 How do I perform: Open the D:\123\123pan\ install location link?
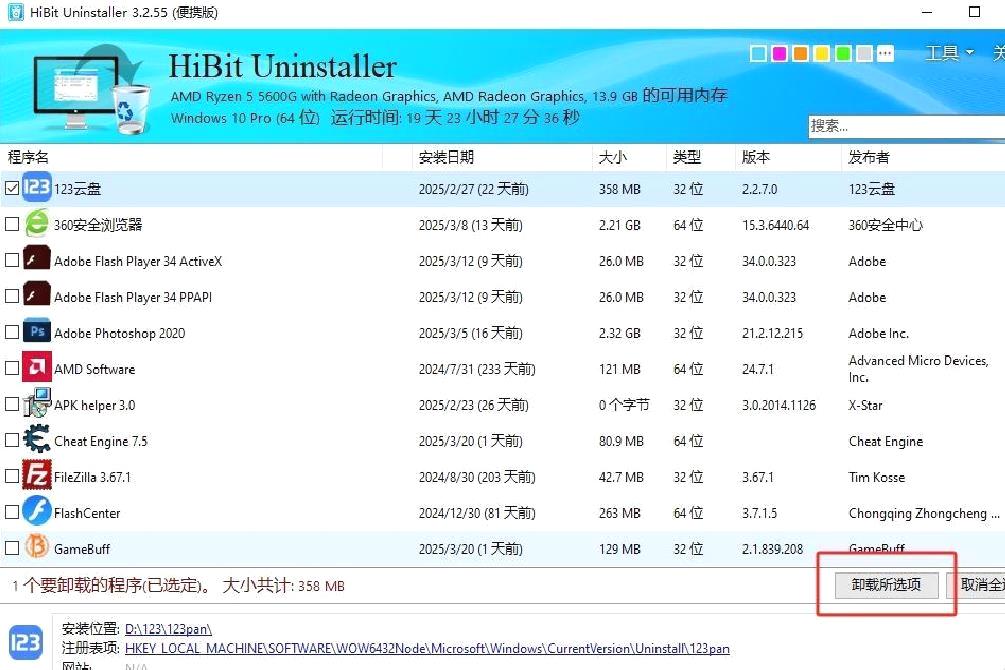(168, 629)
